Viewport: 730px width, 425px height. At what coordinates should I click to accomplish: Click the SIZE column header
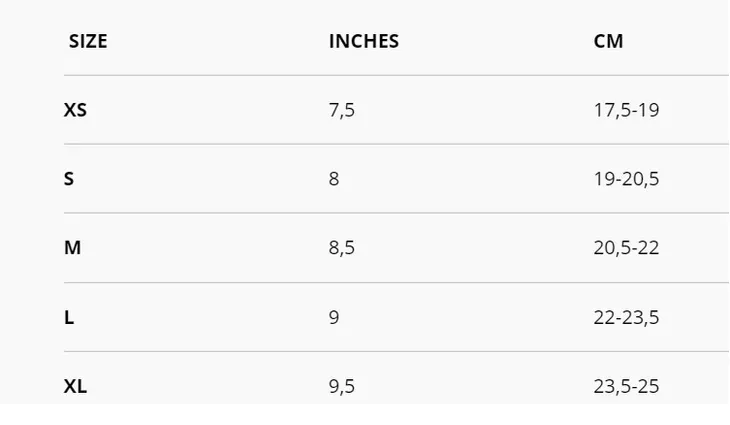(x=88, y=41)
